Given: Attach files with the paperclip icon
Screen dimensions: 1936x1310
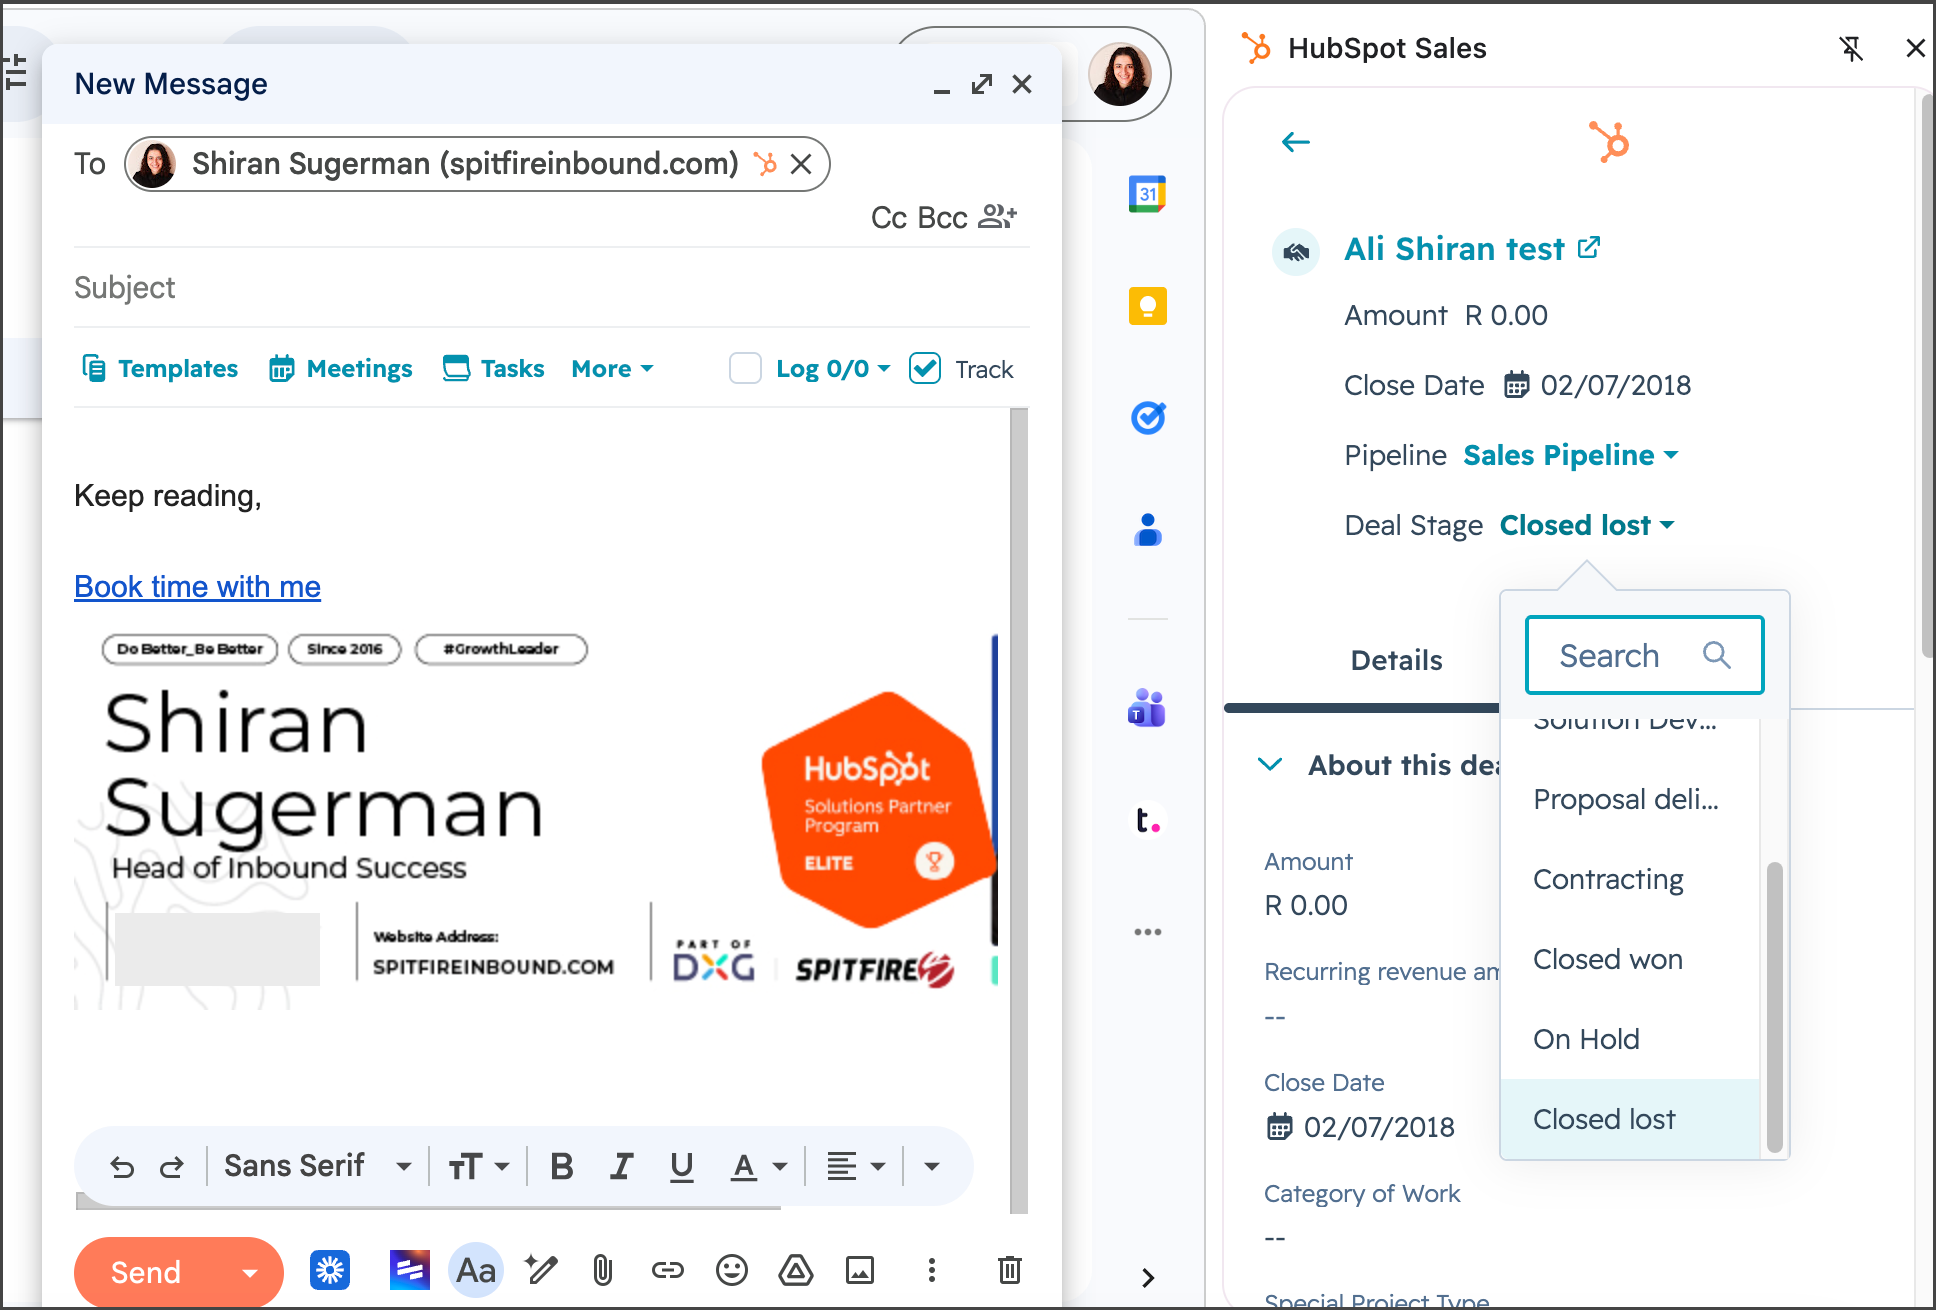Looking at the screenshot, I should (602, 1271).
